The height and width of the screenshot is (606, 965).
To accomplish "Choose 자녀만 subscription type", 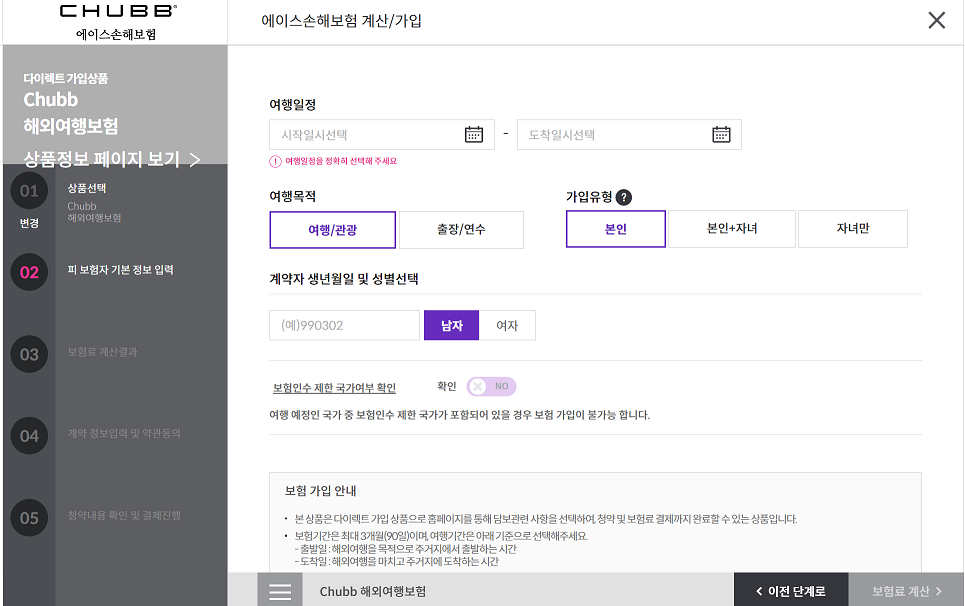I will [853, 229].
